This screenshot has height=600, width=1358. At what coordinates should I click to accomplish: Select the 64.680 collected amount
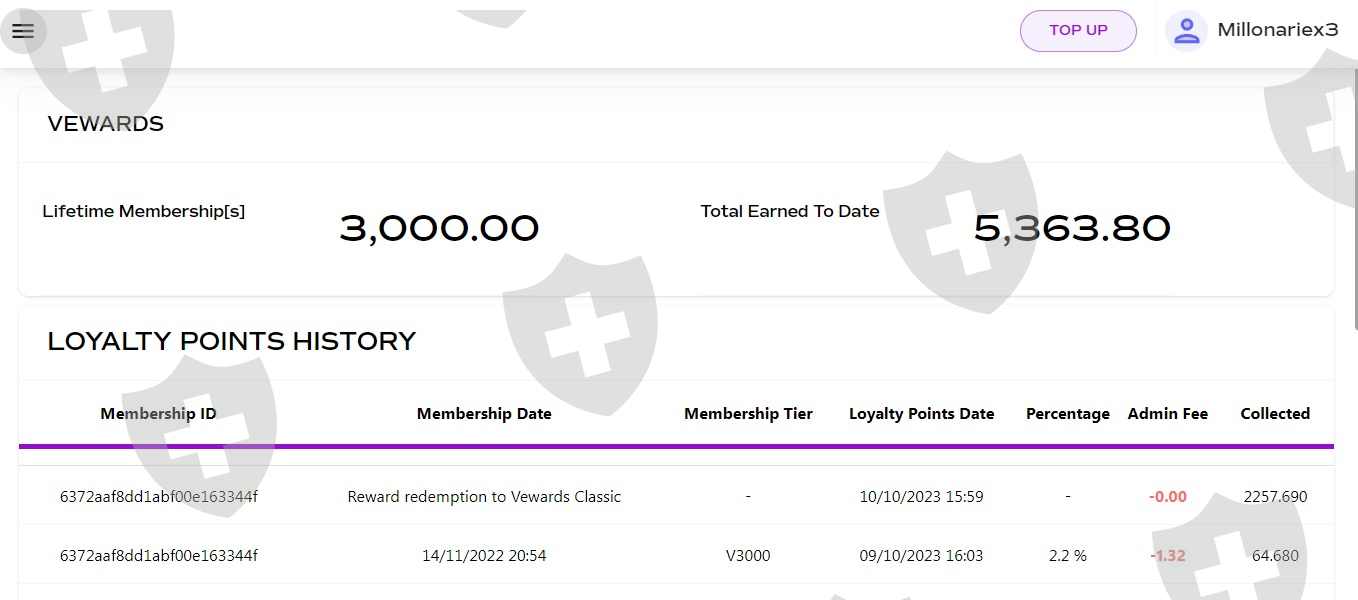[x=1275, y=556]
